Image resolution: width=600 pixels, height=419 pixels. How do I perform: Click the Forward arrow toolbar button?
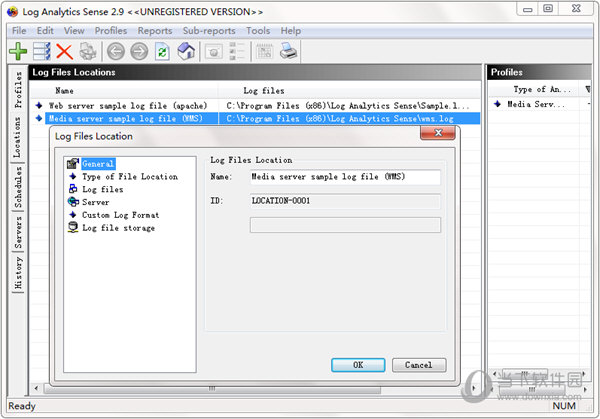(x=139, y=51)
